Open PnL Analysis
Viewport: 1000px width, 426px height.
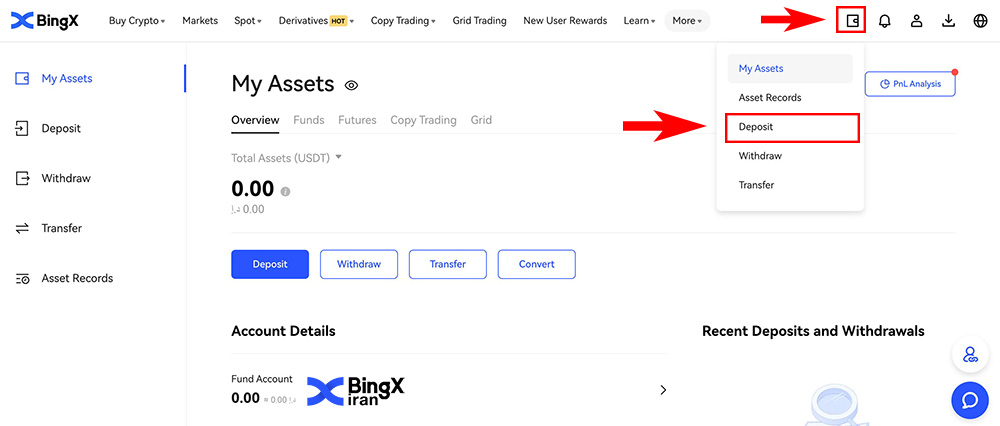coord(910,84)
